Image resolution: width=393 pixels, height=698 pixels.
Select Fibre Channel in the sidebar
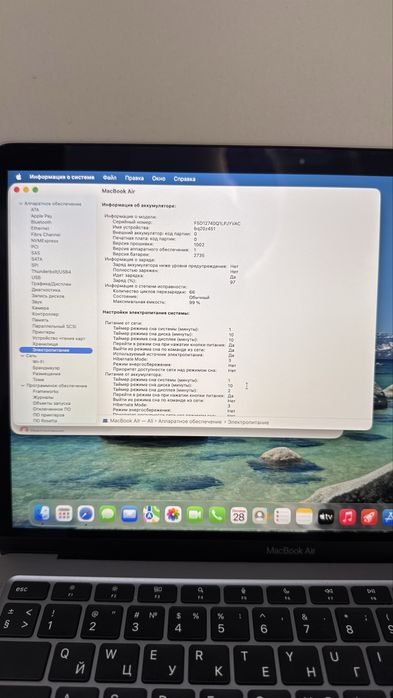pos(46,235)
